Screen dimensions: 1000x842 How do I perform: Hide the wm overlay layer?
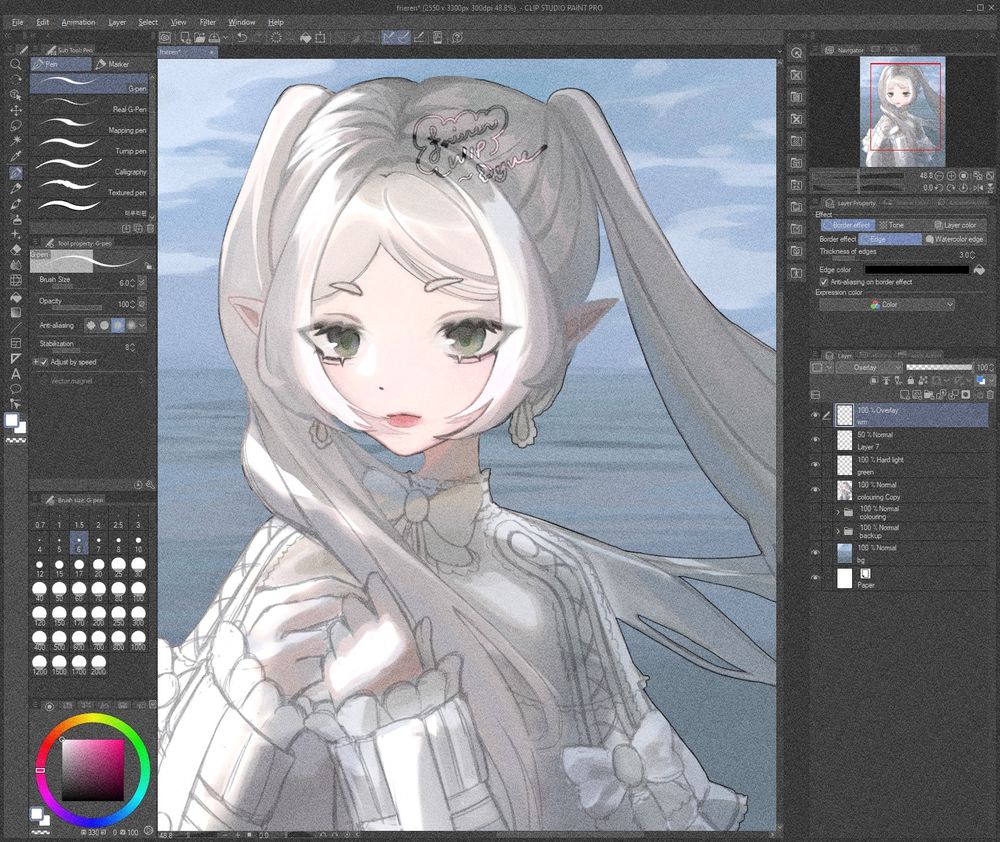click(x=814, y=415)
